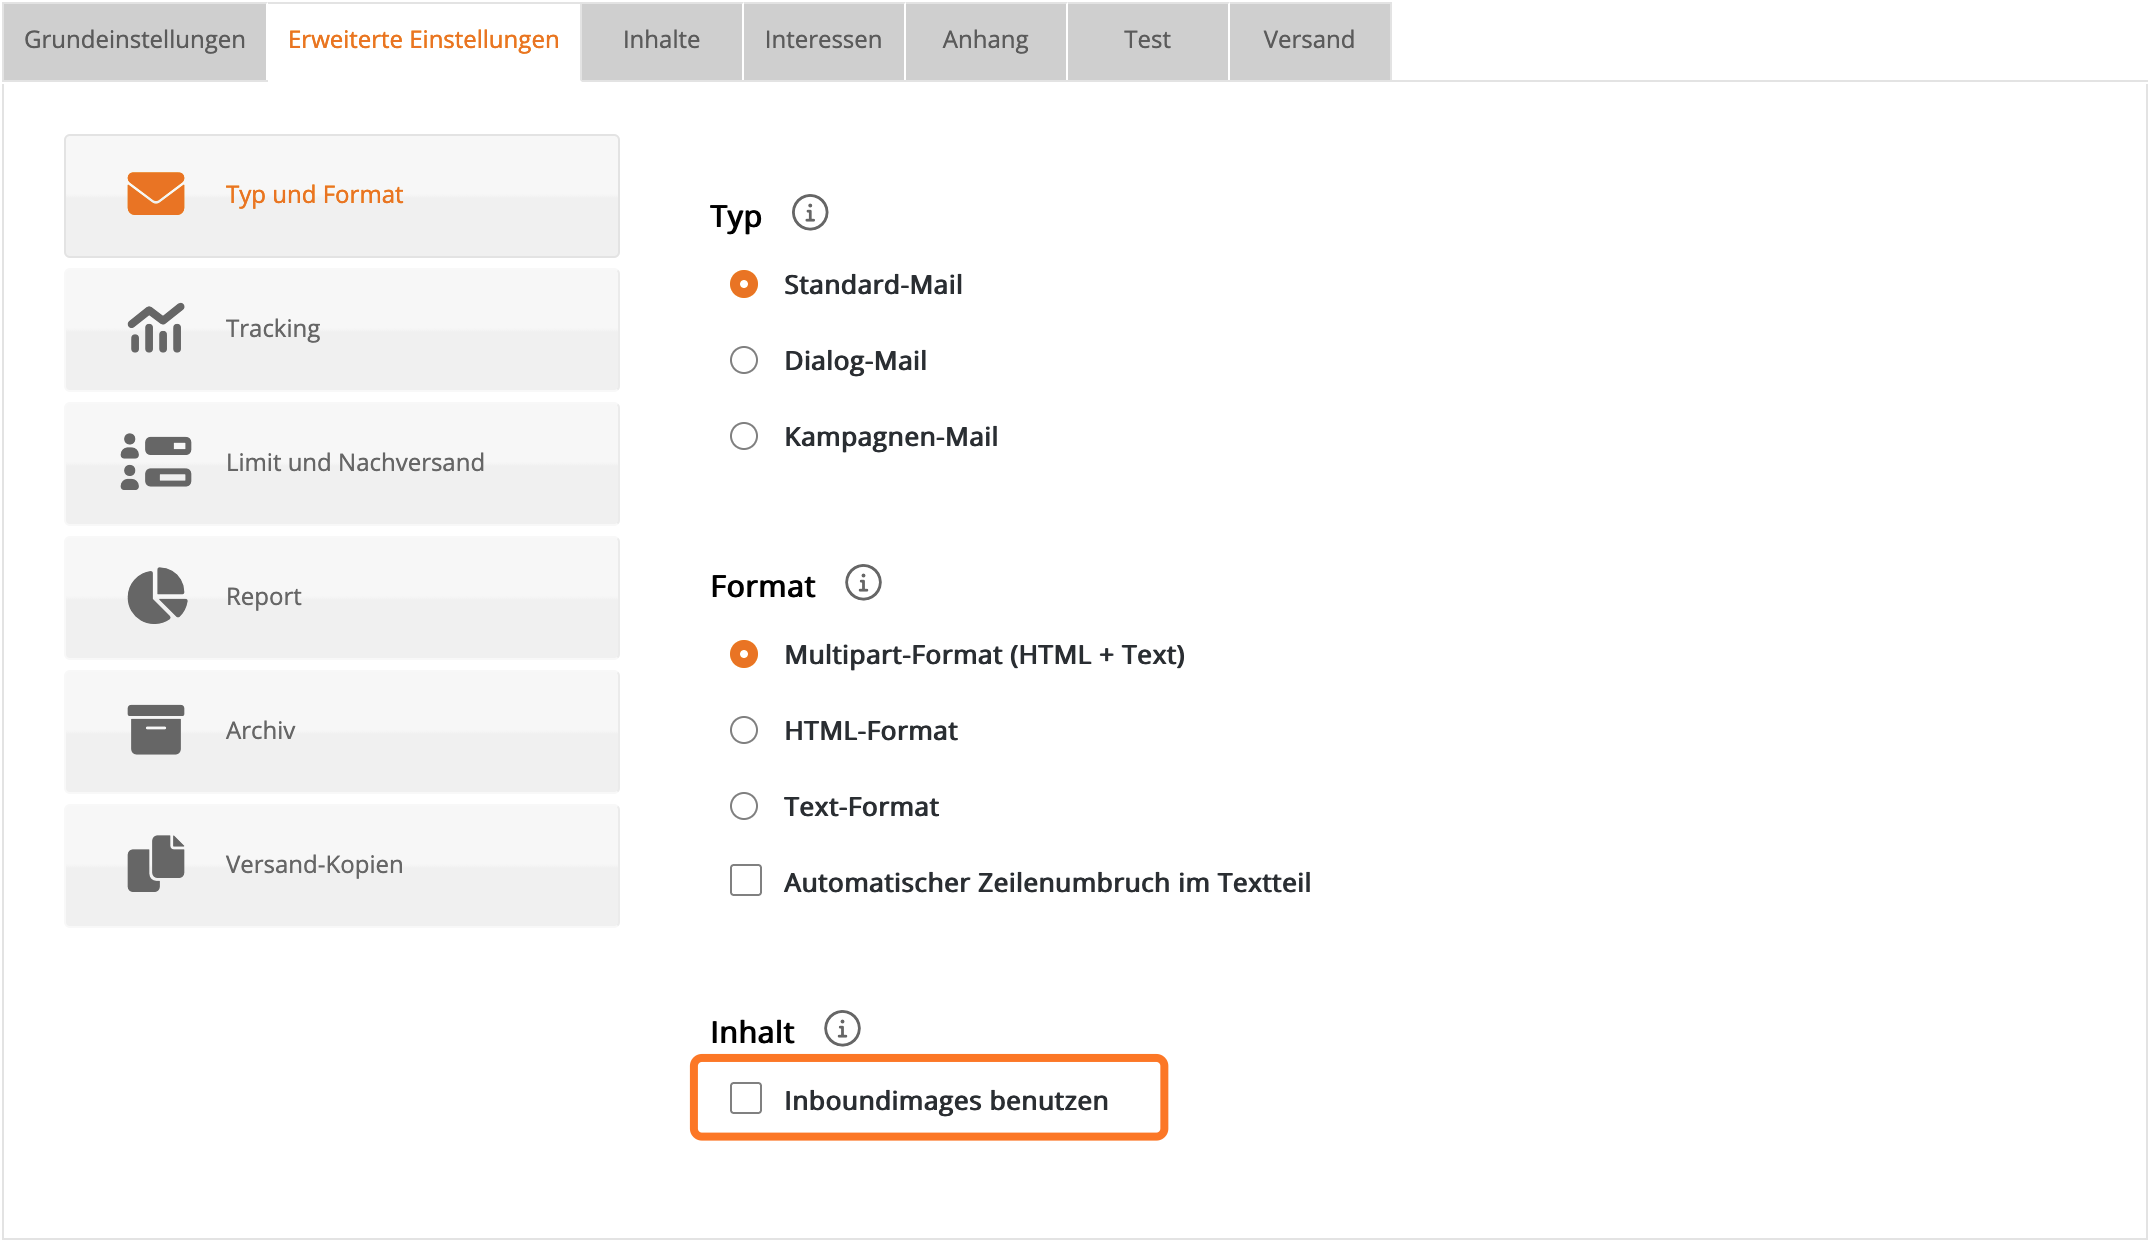Open info icon next to Inhalt heading

click(842, 1029)
